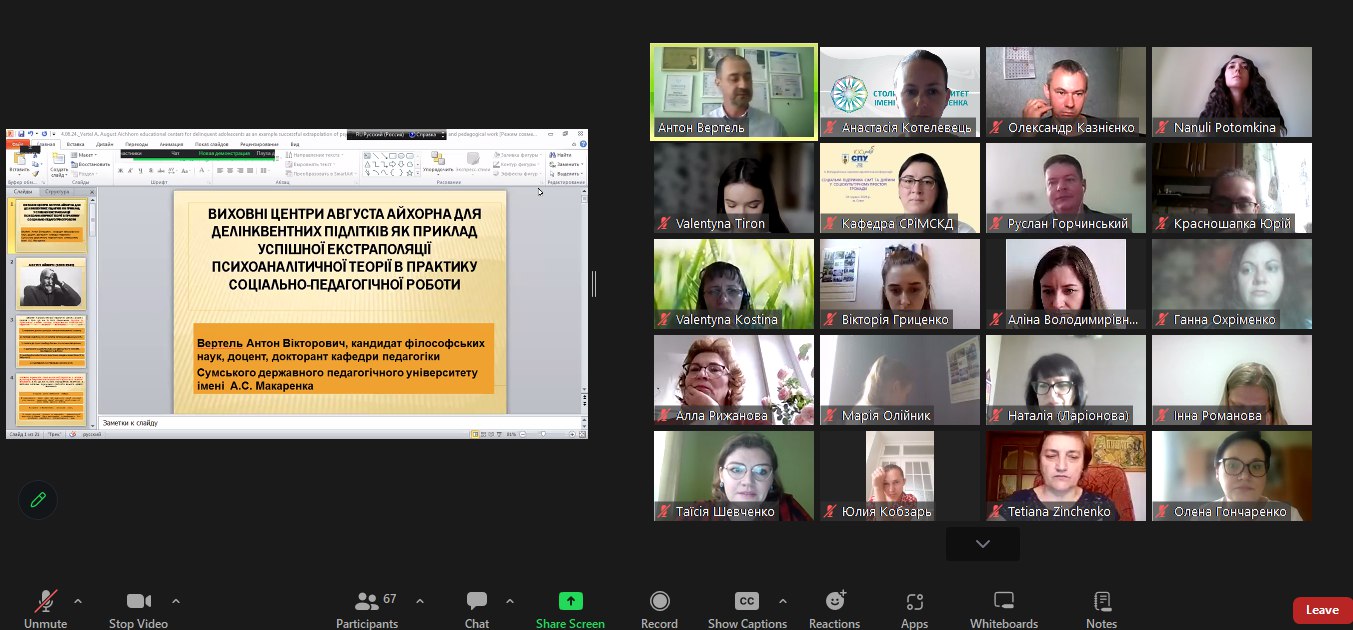
Task: Unmute the microphone
Action: [46, 601]
